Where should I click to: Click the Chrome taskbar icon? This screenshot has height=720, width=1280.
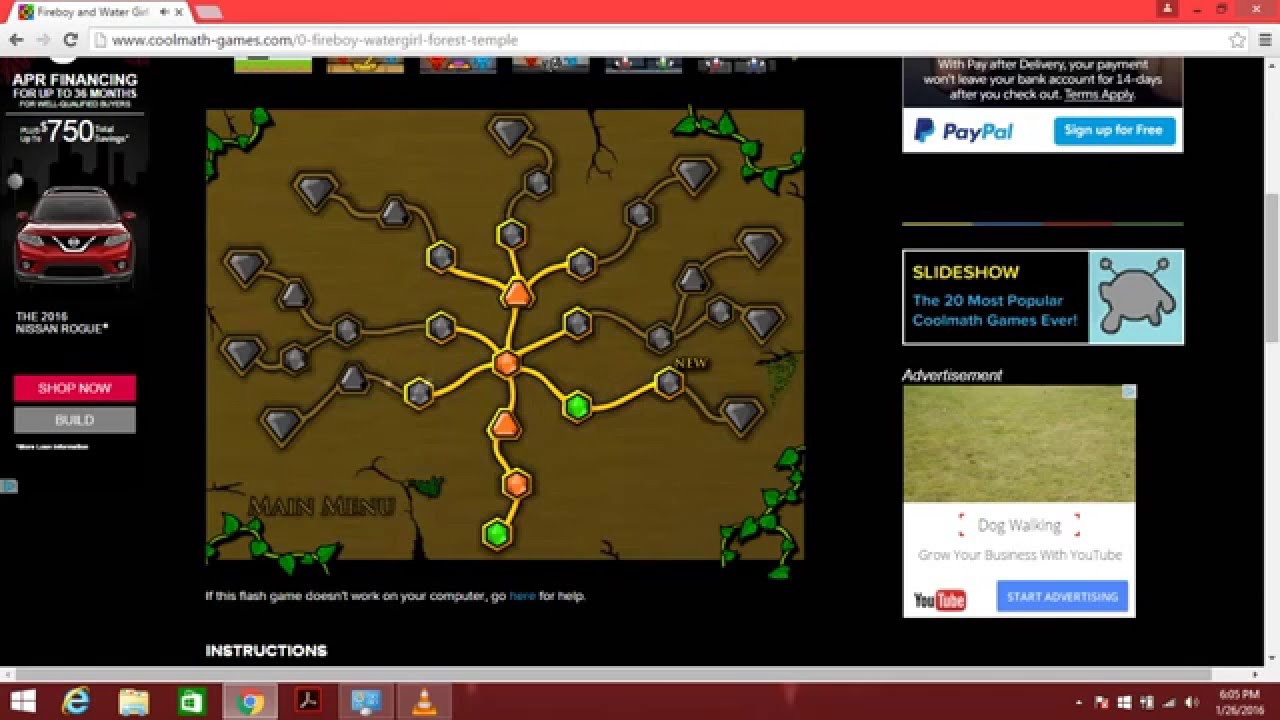click(x=250, y=701)
